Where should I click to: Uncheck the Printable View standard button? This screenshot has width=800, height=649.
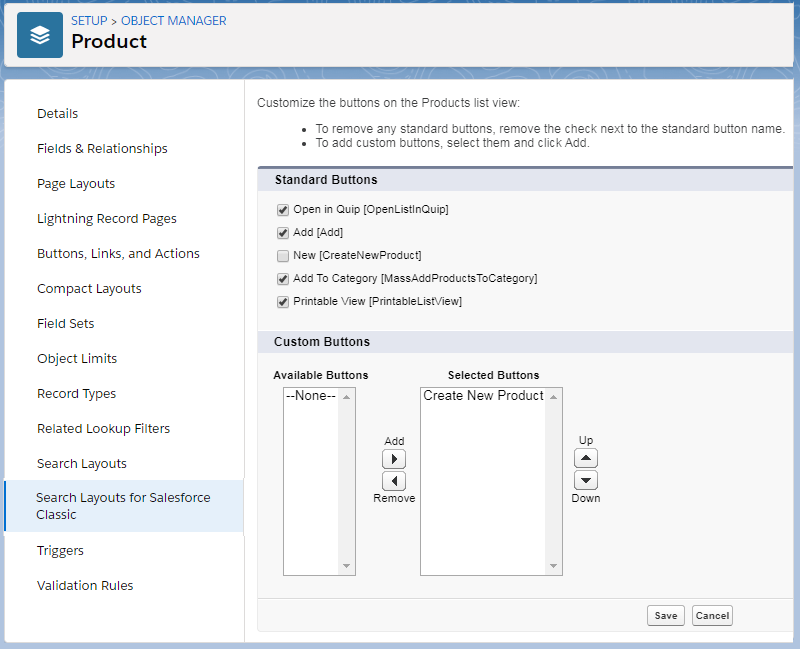pyautogui.click(x=283, y=301)
